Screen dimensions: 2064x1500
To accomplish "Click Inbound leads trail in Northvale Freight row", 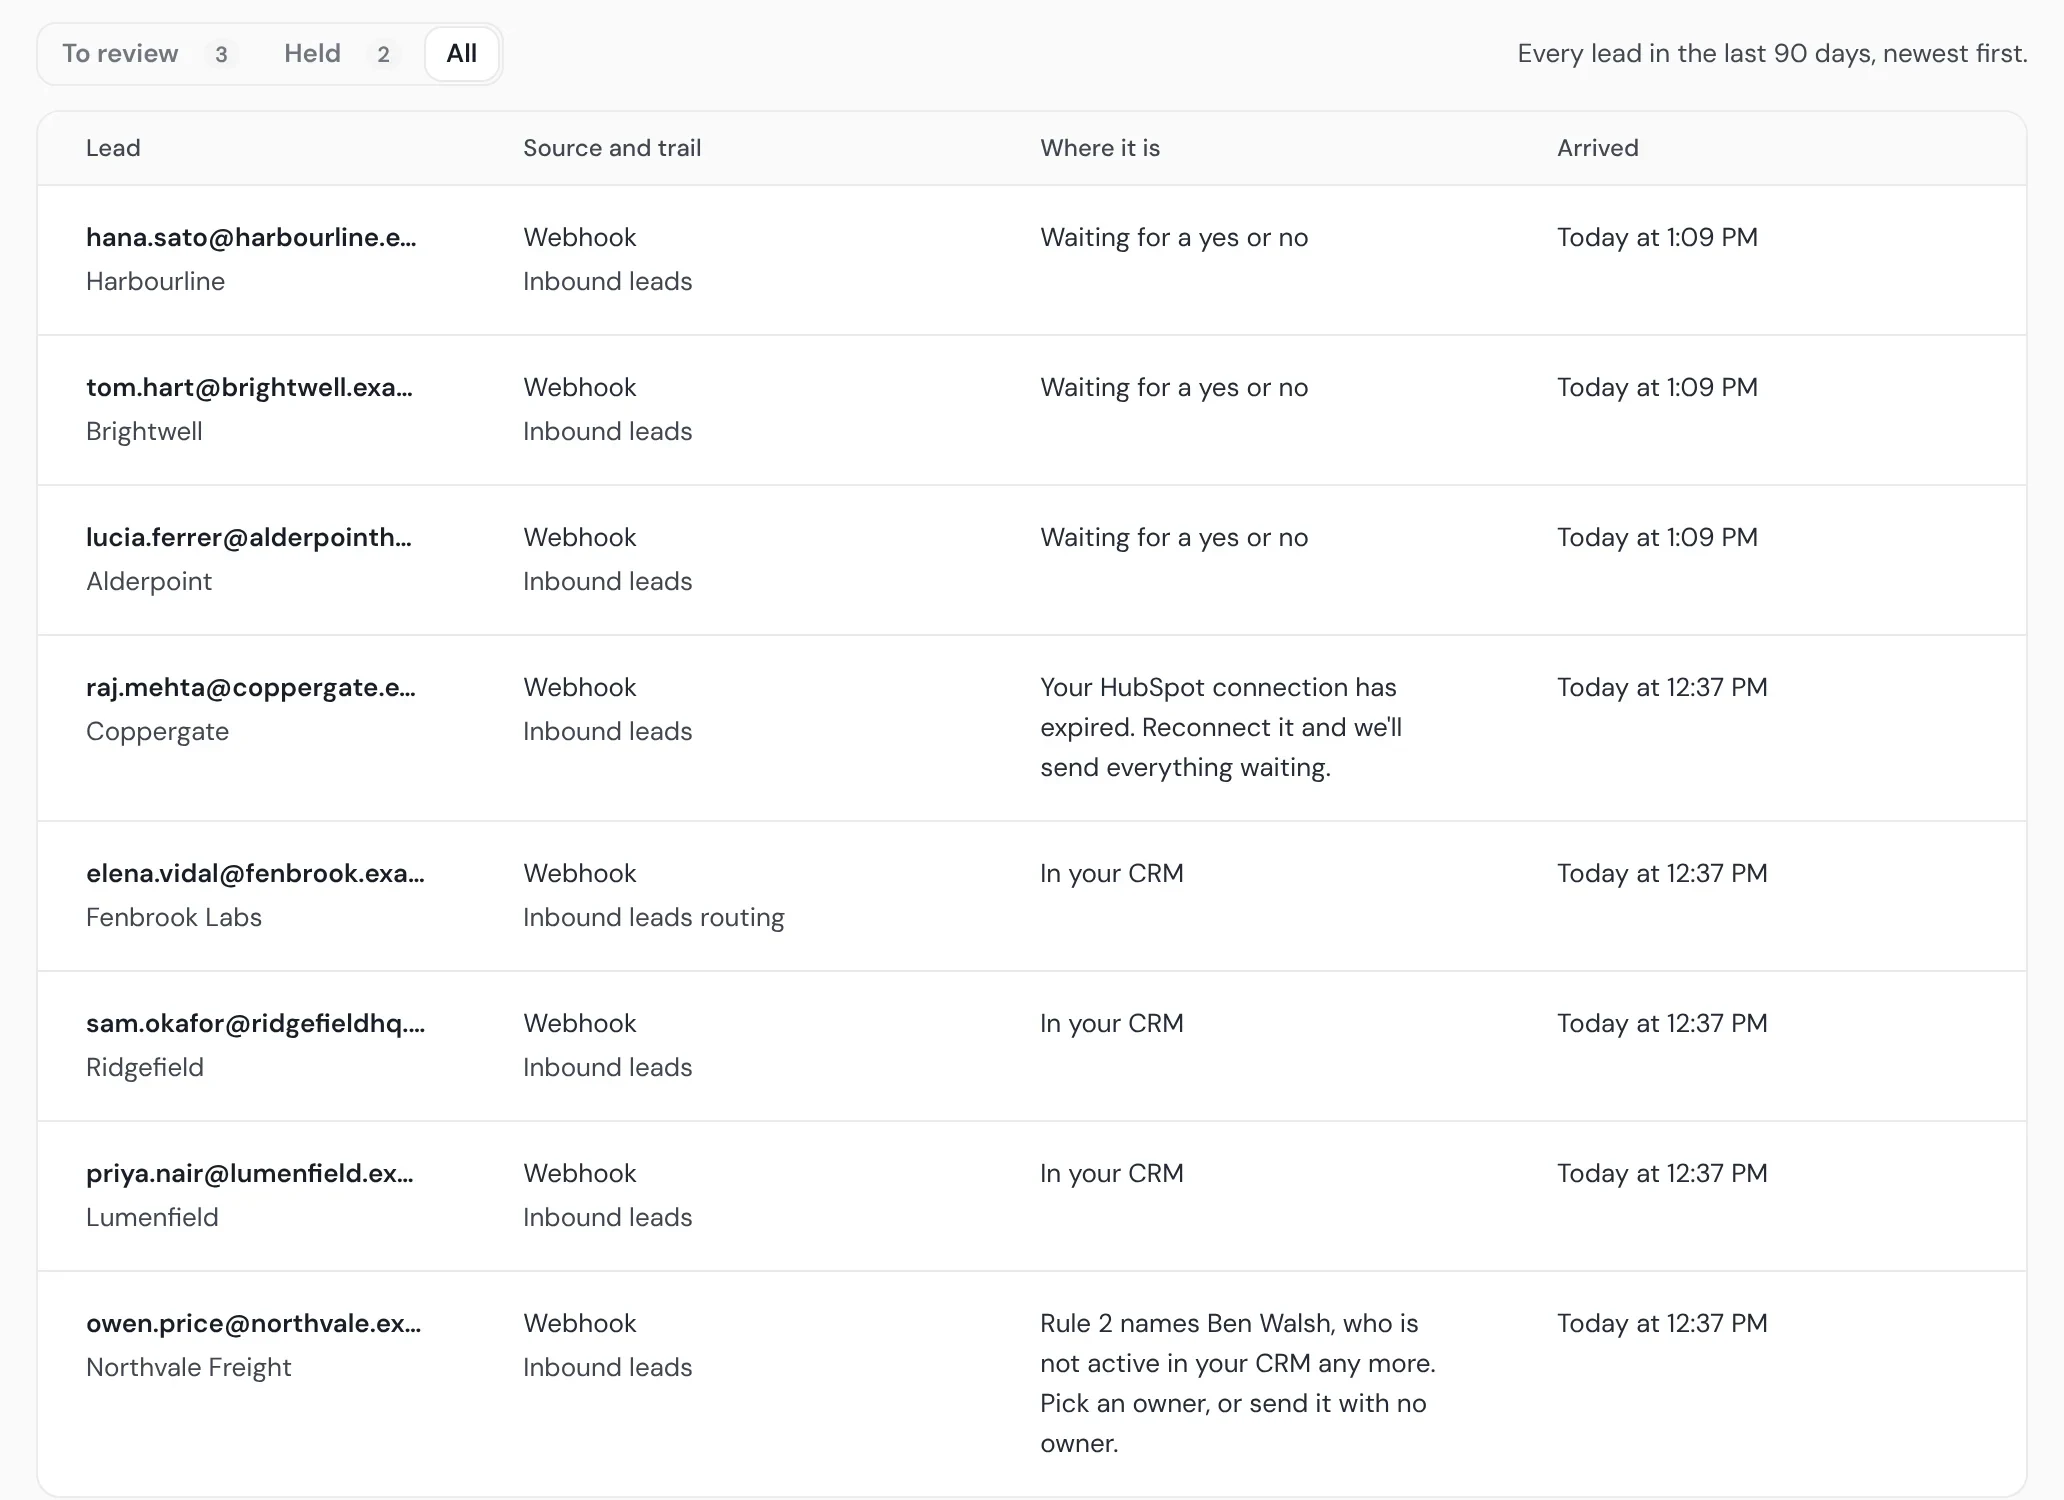I will [608, 1367].
